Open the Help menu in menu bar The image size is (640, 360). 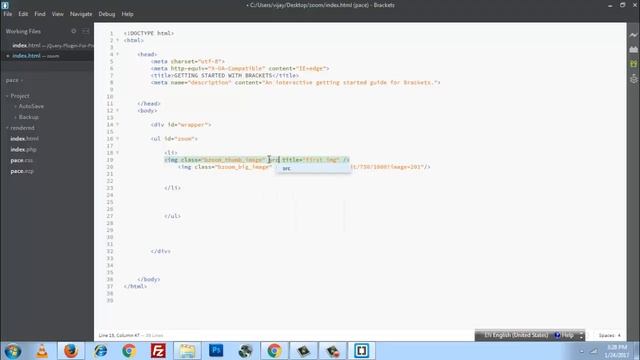pos(127,14)
